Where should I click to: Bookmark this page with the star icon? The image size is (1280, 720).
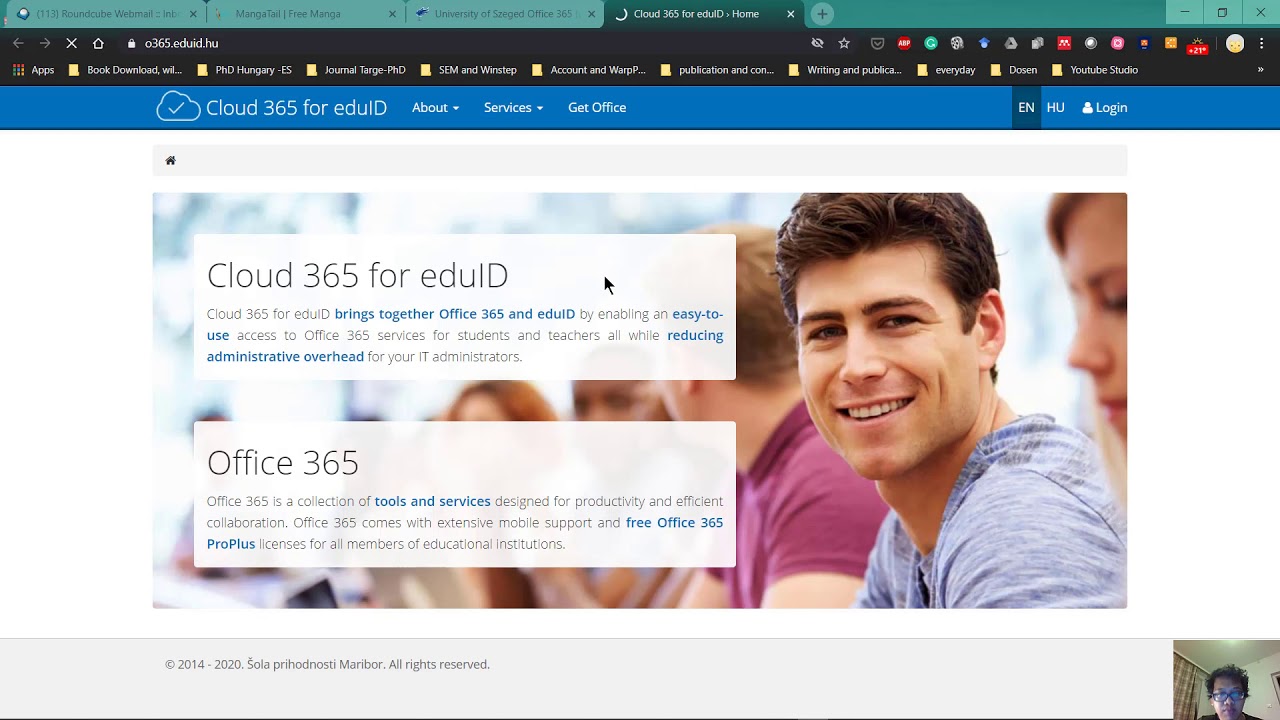point(844,43)
